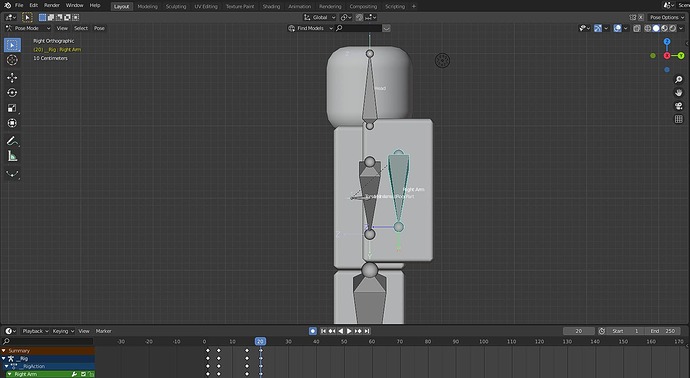
Task: Switch orthographic/perspective grid icon
Action: [679, 119]
